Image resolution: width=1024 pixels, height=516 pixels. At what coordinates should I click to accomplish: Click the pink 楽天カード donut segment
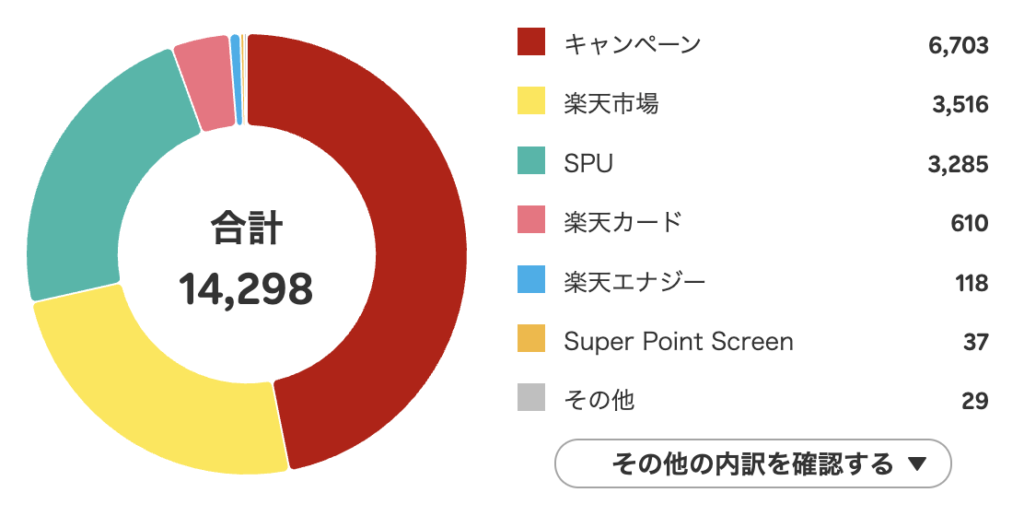[x=203, y=83]
